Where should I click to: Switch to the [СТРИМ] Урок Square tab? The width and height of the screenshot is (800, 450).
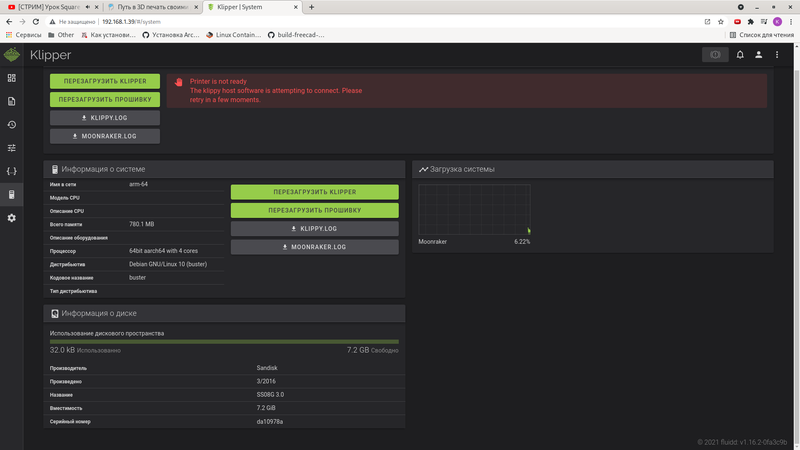click(x=50, y=6)
